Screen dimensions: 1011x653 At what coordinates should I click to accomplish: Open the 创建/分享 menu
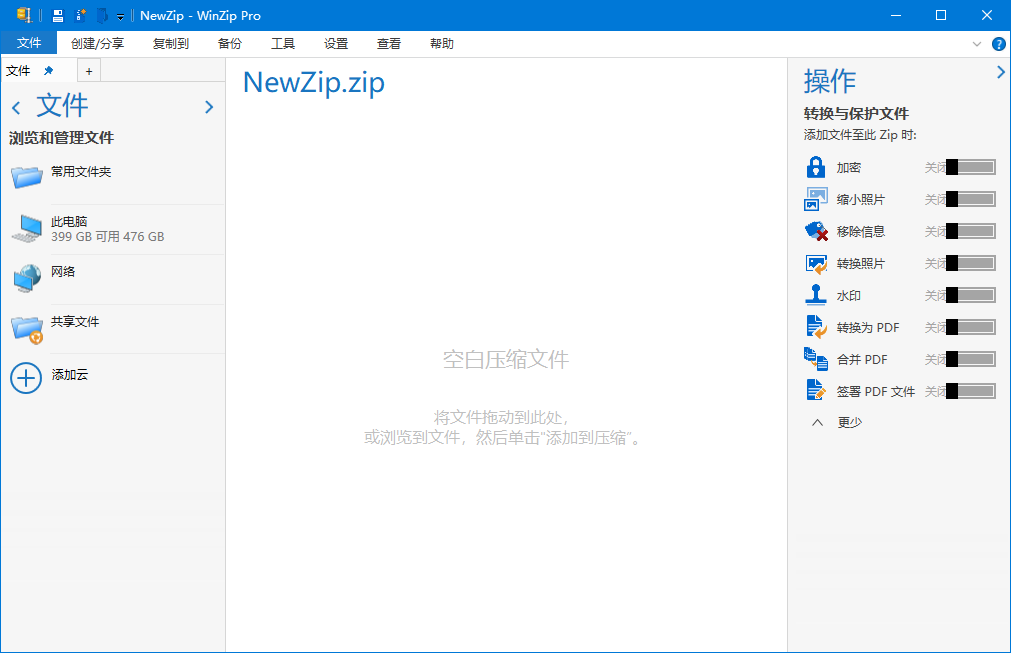[x=98, y=44]
